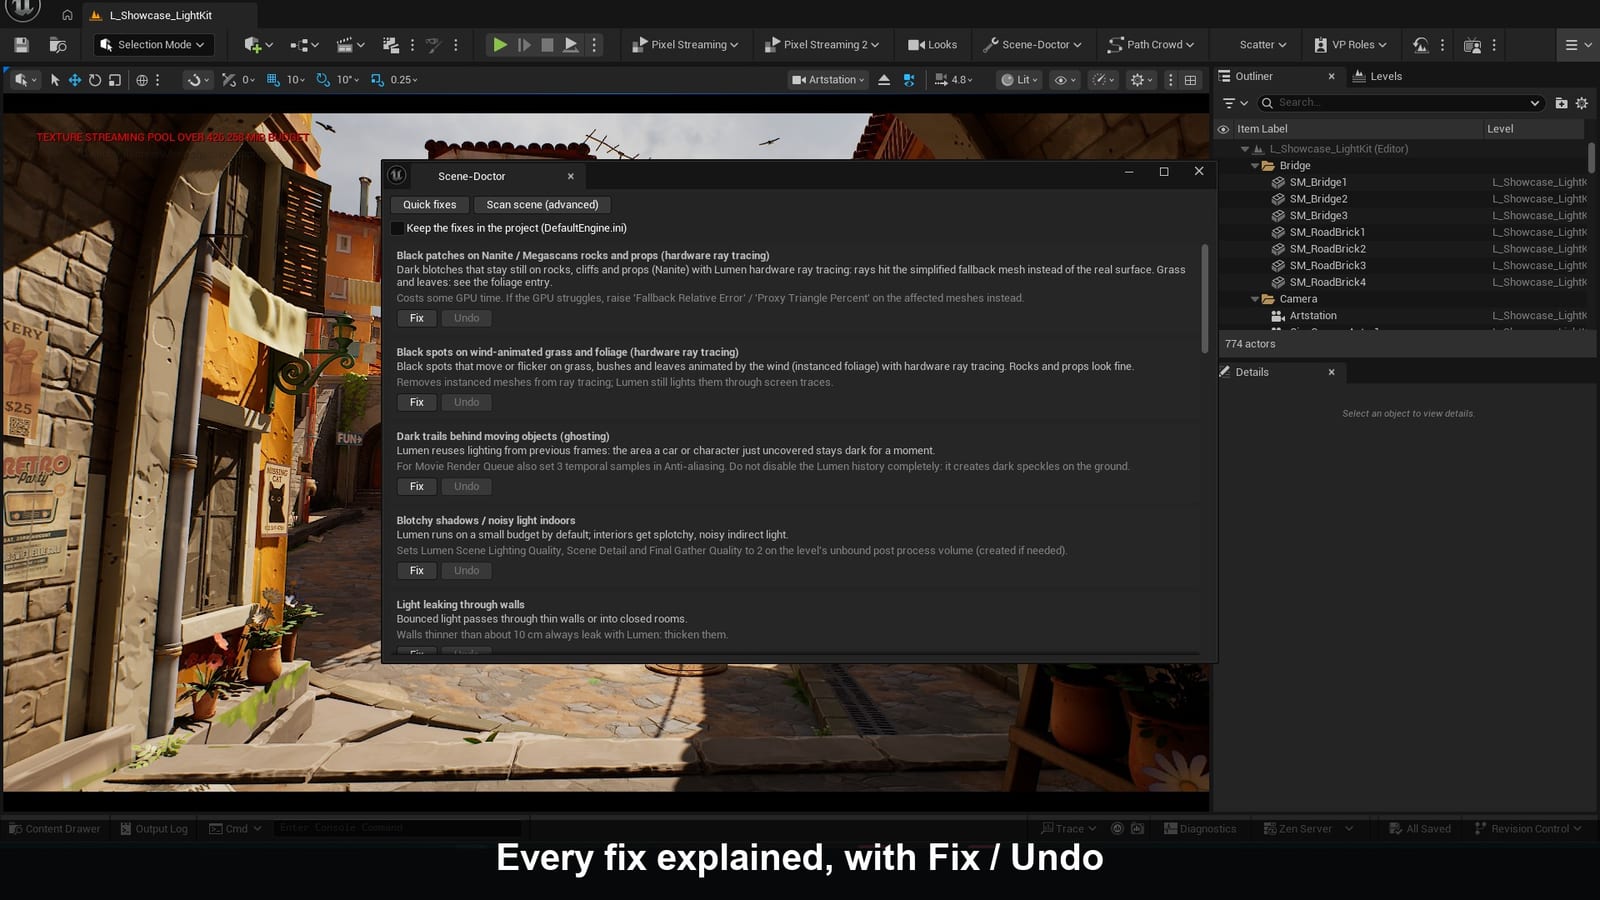Toggle world/local coordinate globe icon
The height and width of the screenshot is (900, 1600).
[x=142, y=80]
